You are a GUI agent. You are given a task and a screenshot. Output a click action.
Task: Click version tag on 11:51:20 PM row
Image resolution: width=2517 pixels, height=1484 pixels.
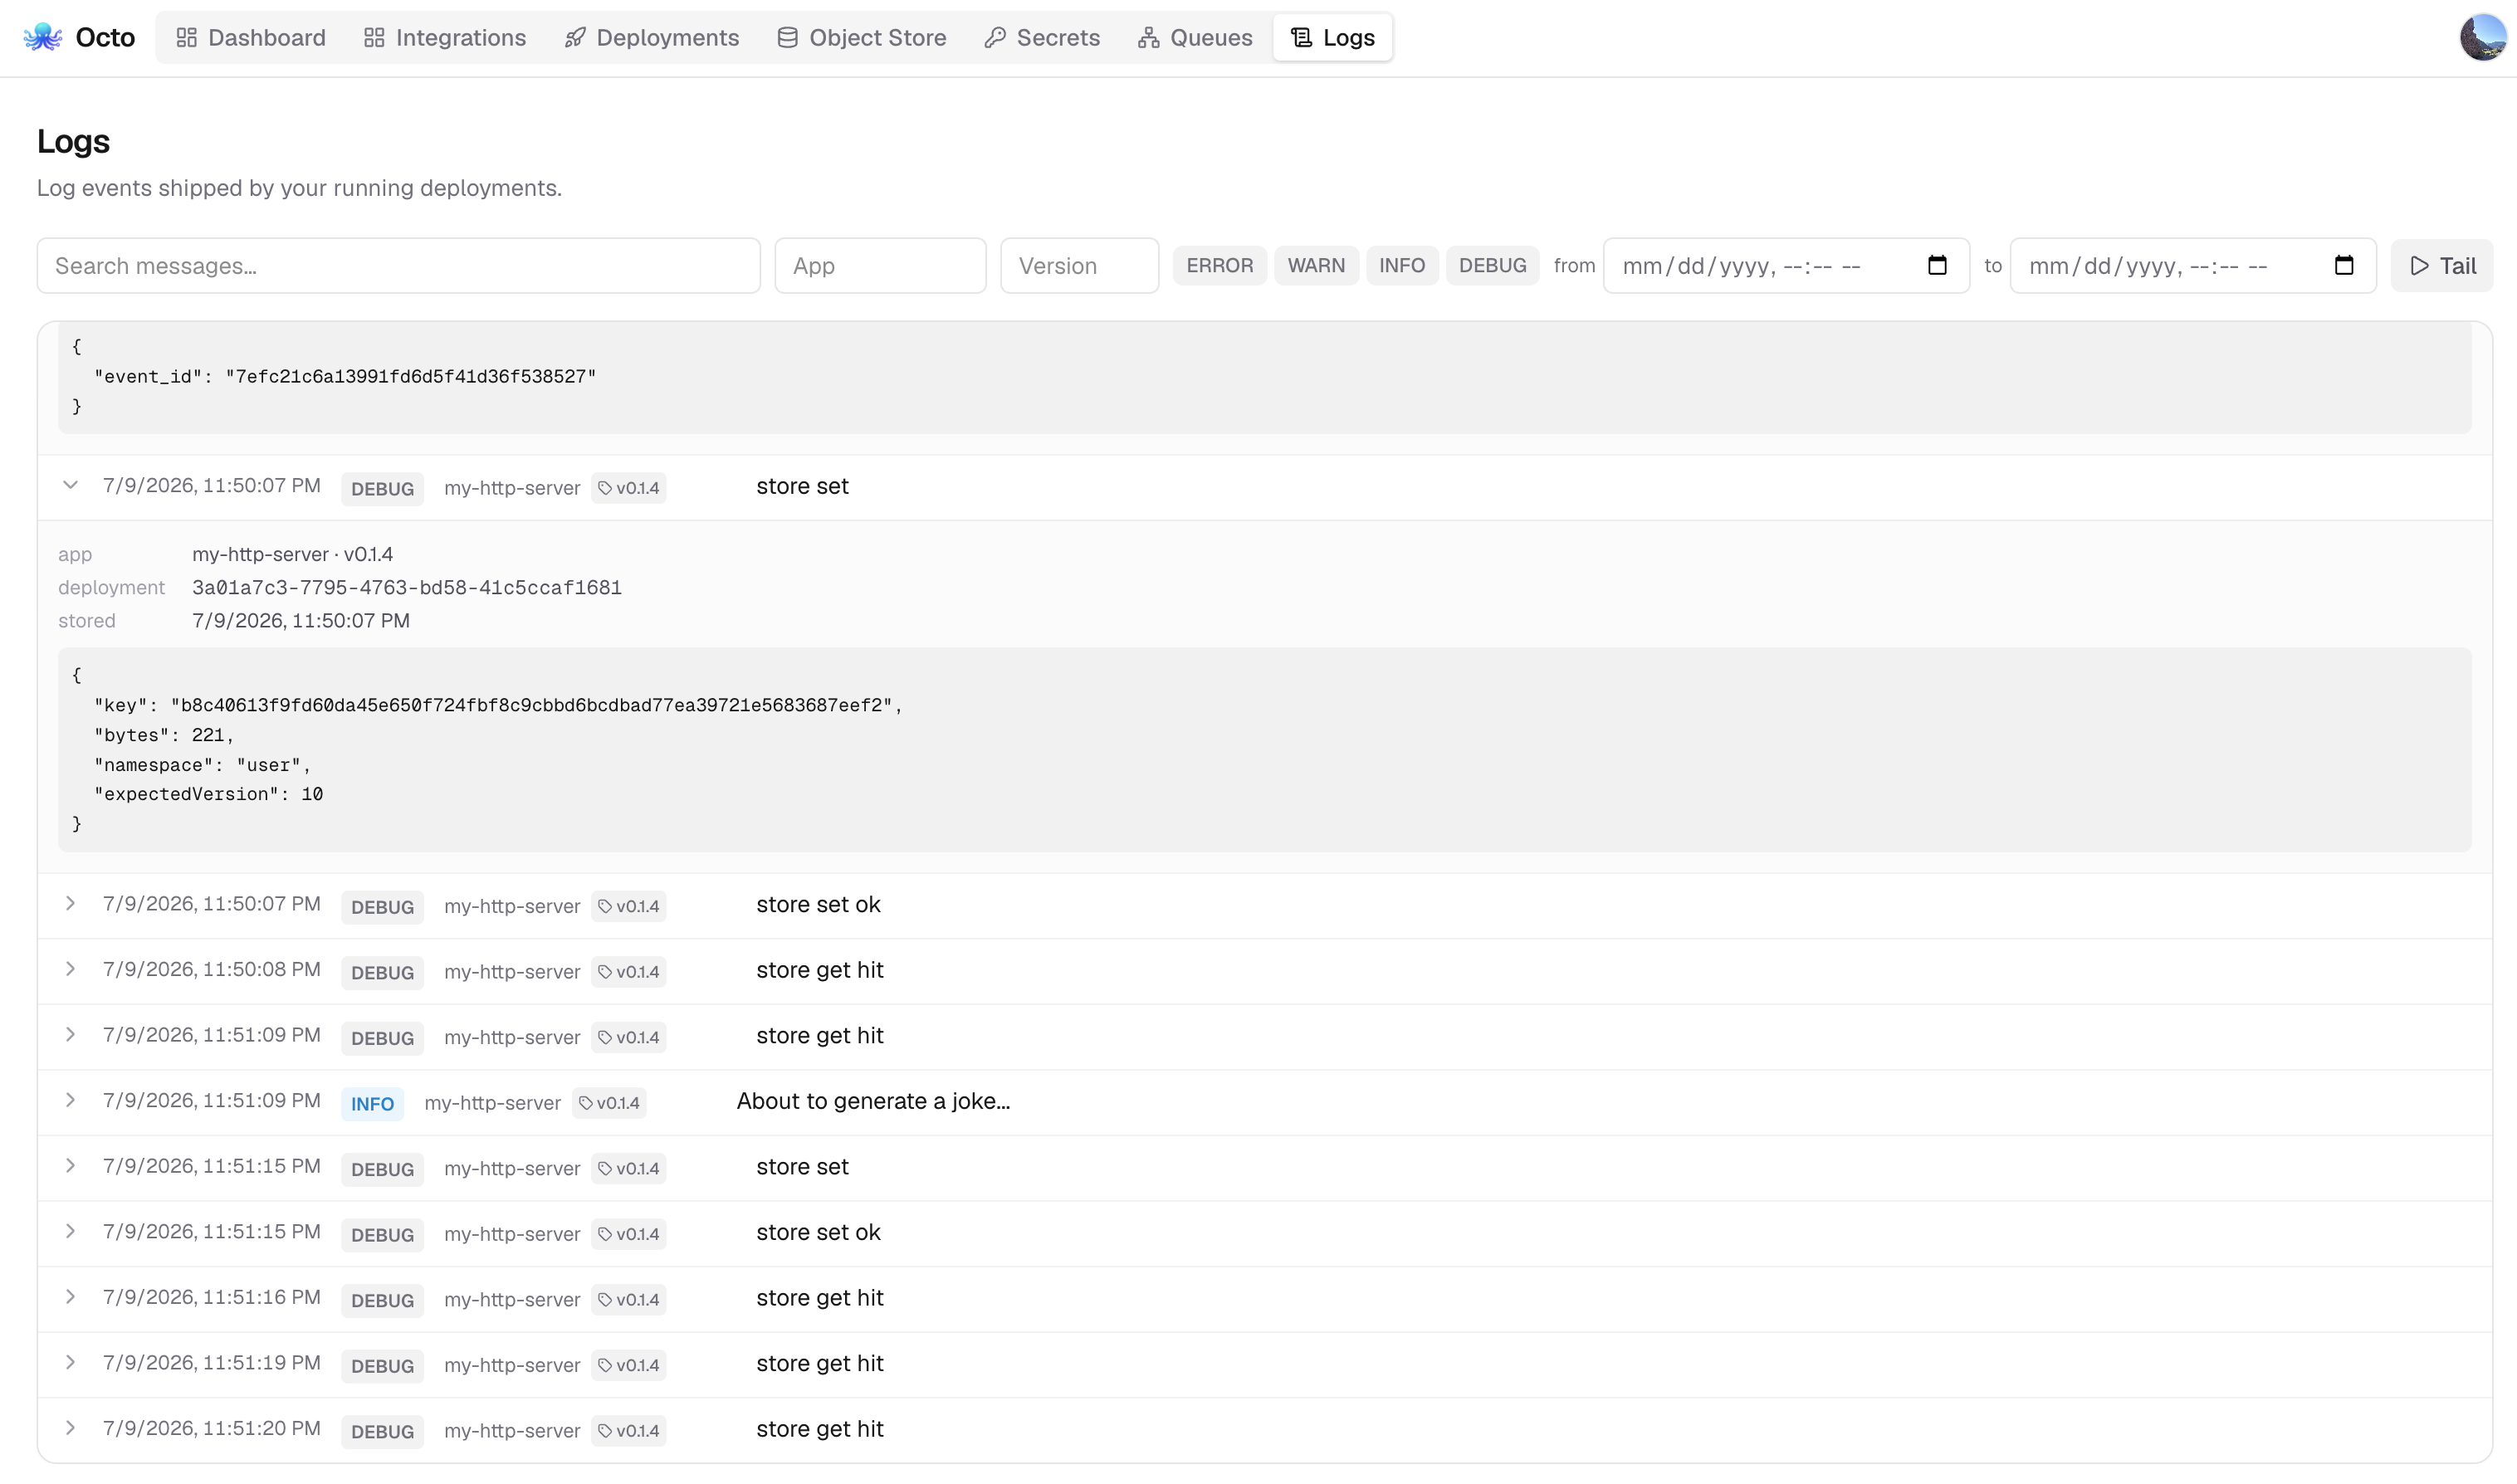coord(629,1431)
